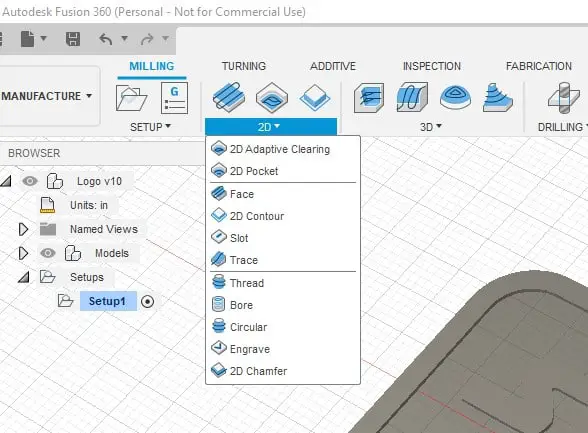Viewport: 588px width, 433px height.
Task: Click the Face toolpath ribbon icon
Action: pyautogui.click(x=229, y=97)
